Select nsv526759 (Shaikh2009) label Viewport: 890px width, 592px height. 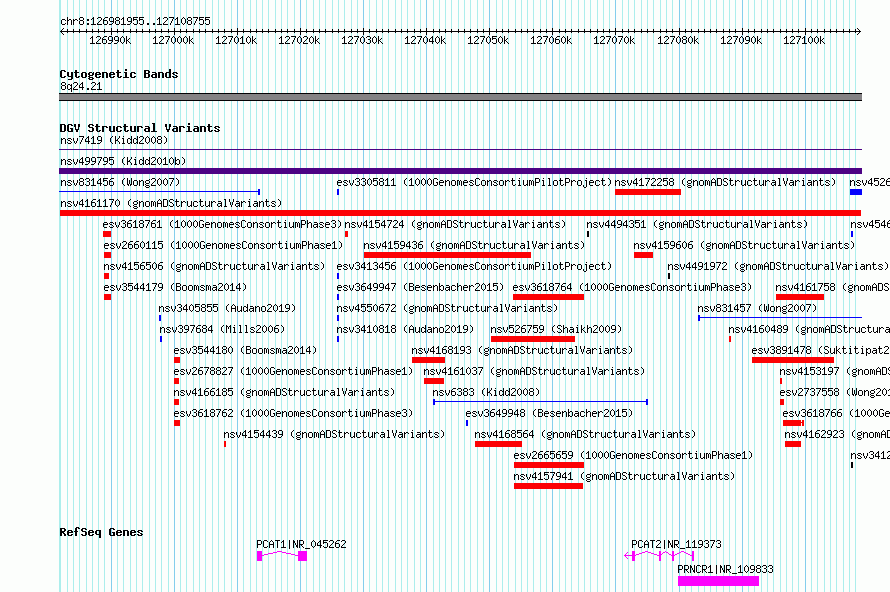(x=556, y=329)
